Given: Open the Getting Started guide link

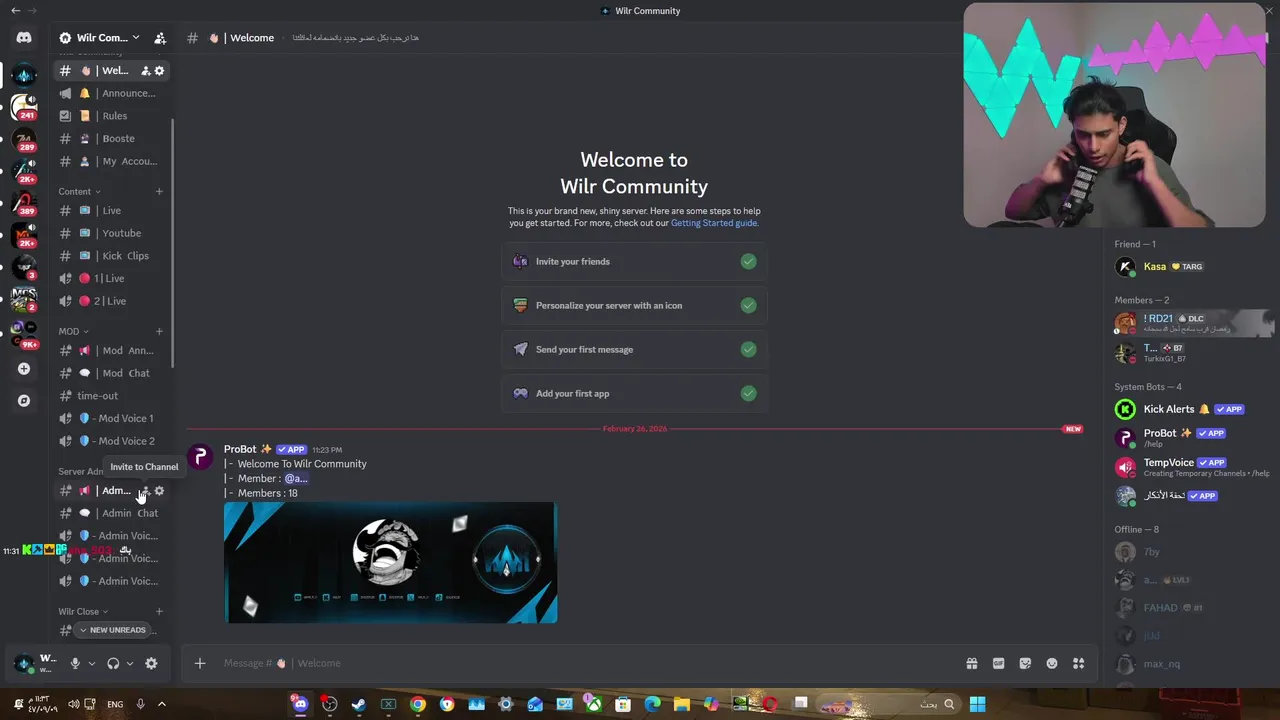Looking at the screenshot, I should coord(714,223).
